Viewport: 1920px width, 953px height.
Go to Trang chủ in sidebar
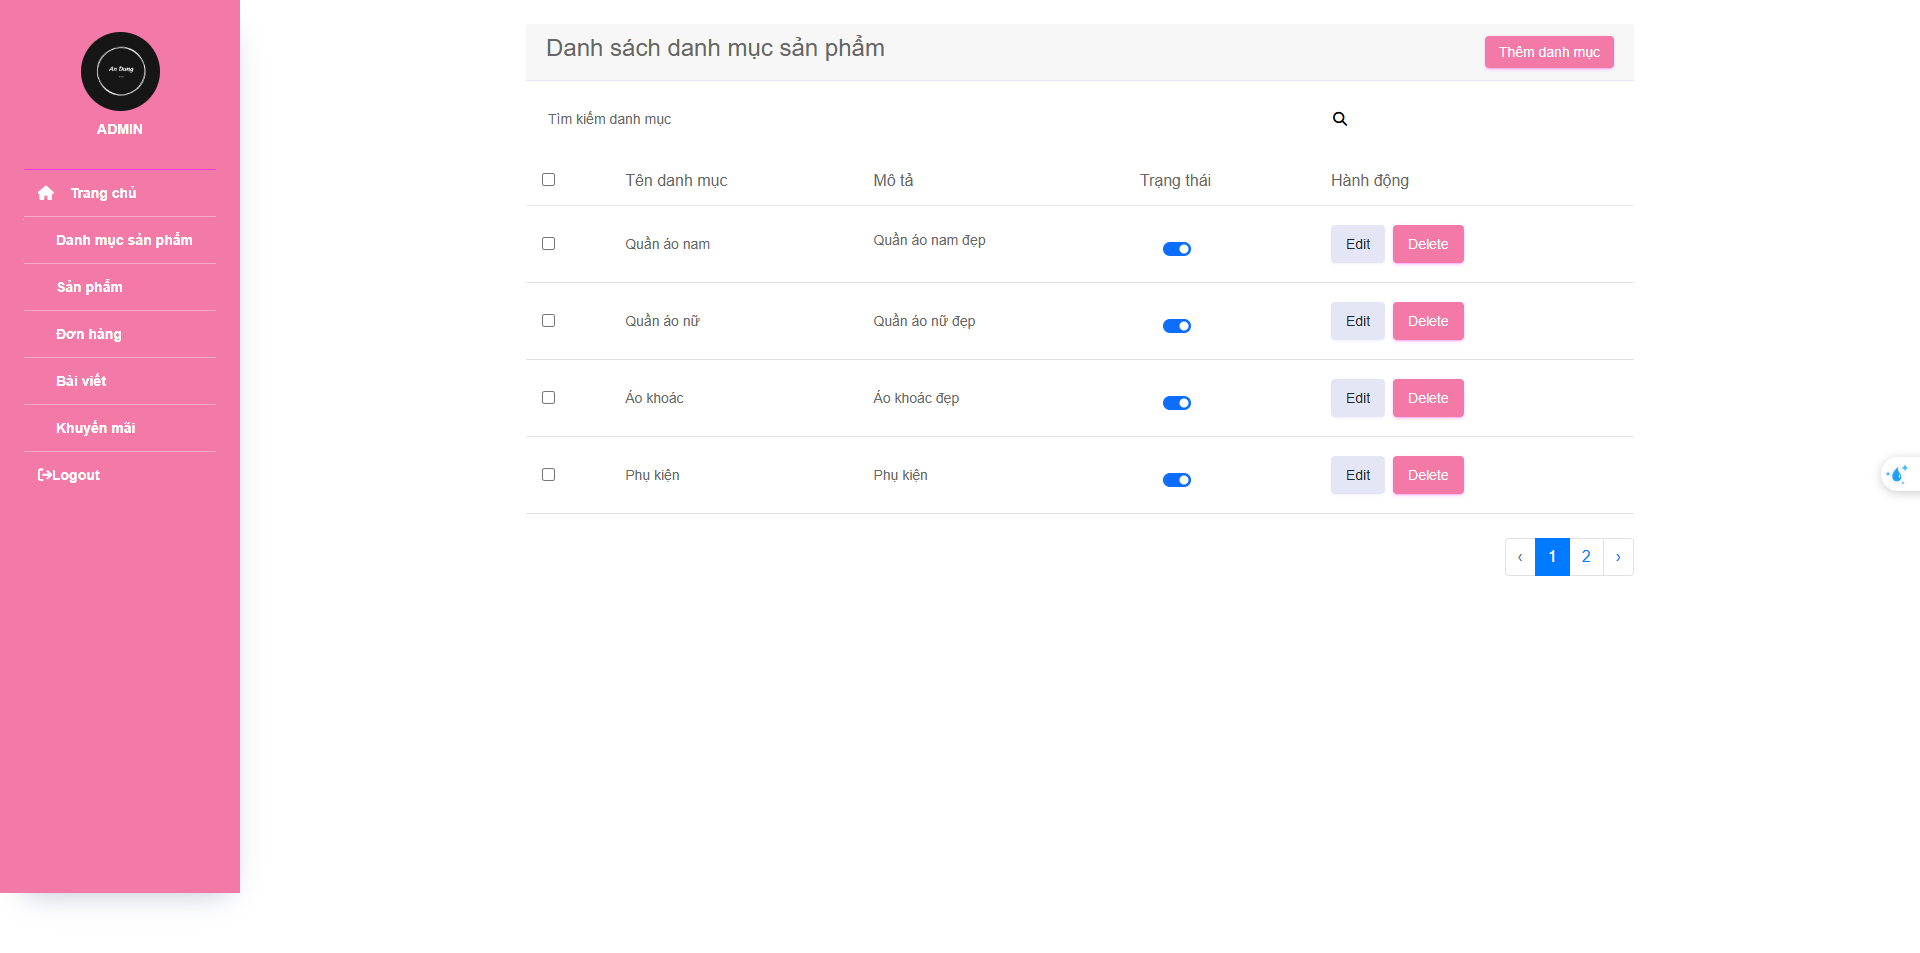tap(103, 193)
